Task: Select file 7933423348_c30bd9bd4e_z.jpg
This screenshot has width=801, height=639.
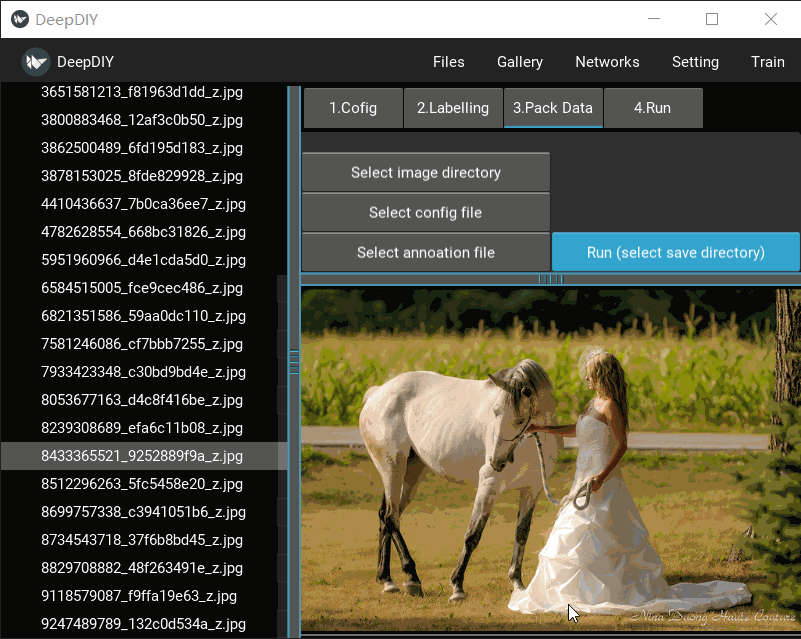Action: coord(143,372)
